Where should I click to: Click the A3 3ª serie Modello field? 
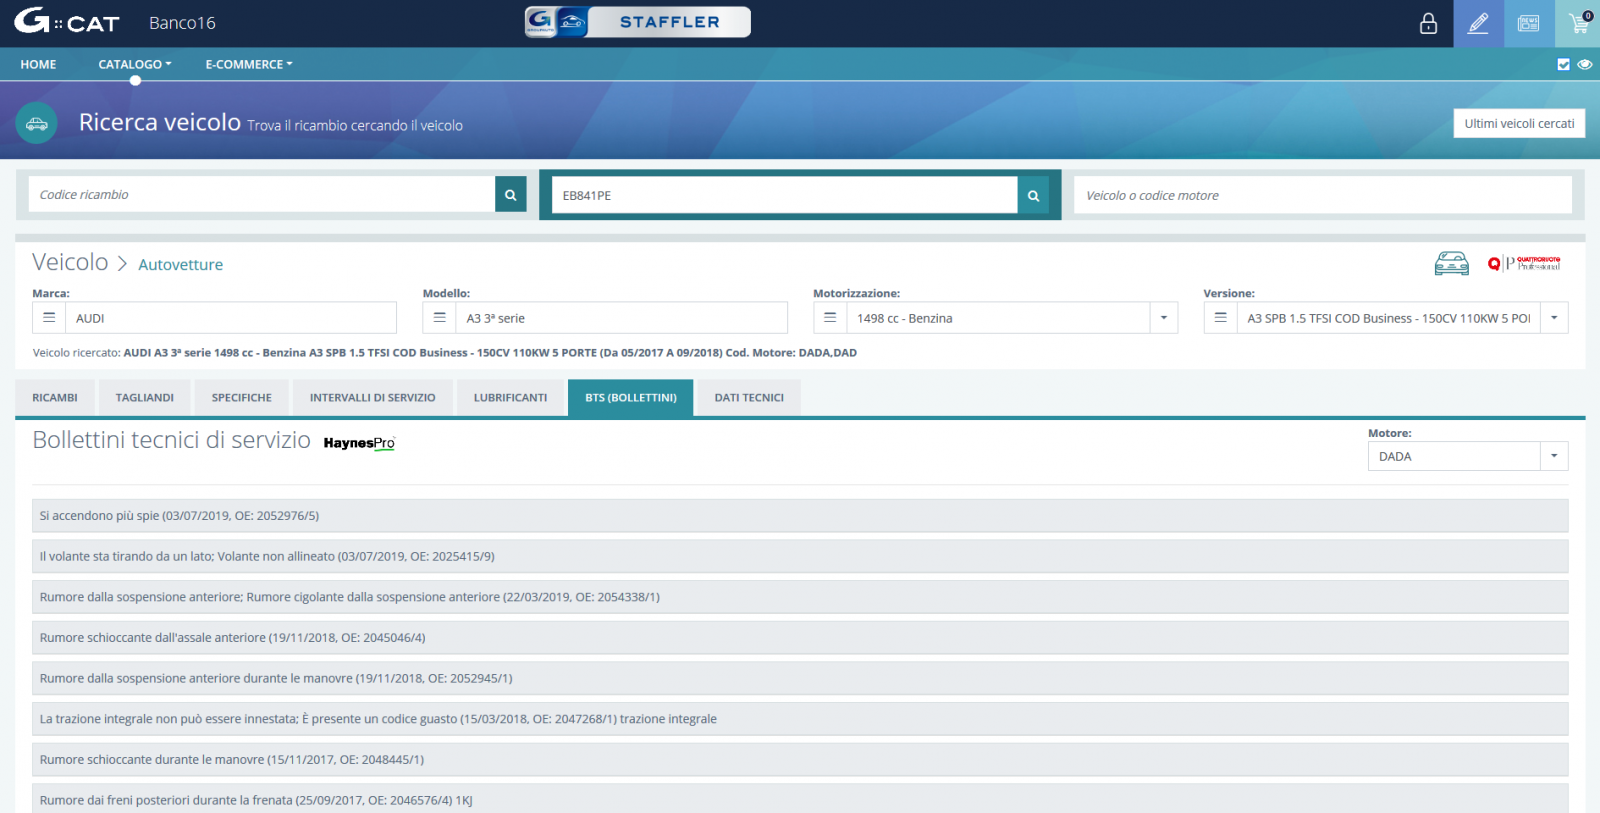point(622,318)
